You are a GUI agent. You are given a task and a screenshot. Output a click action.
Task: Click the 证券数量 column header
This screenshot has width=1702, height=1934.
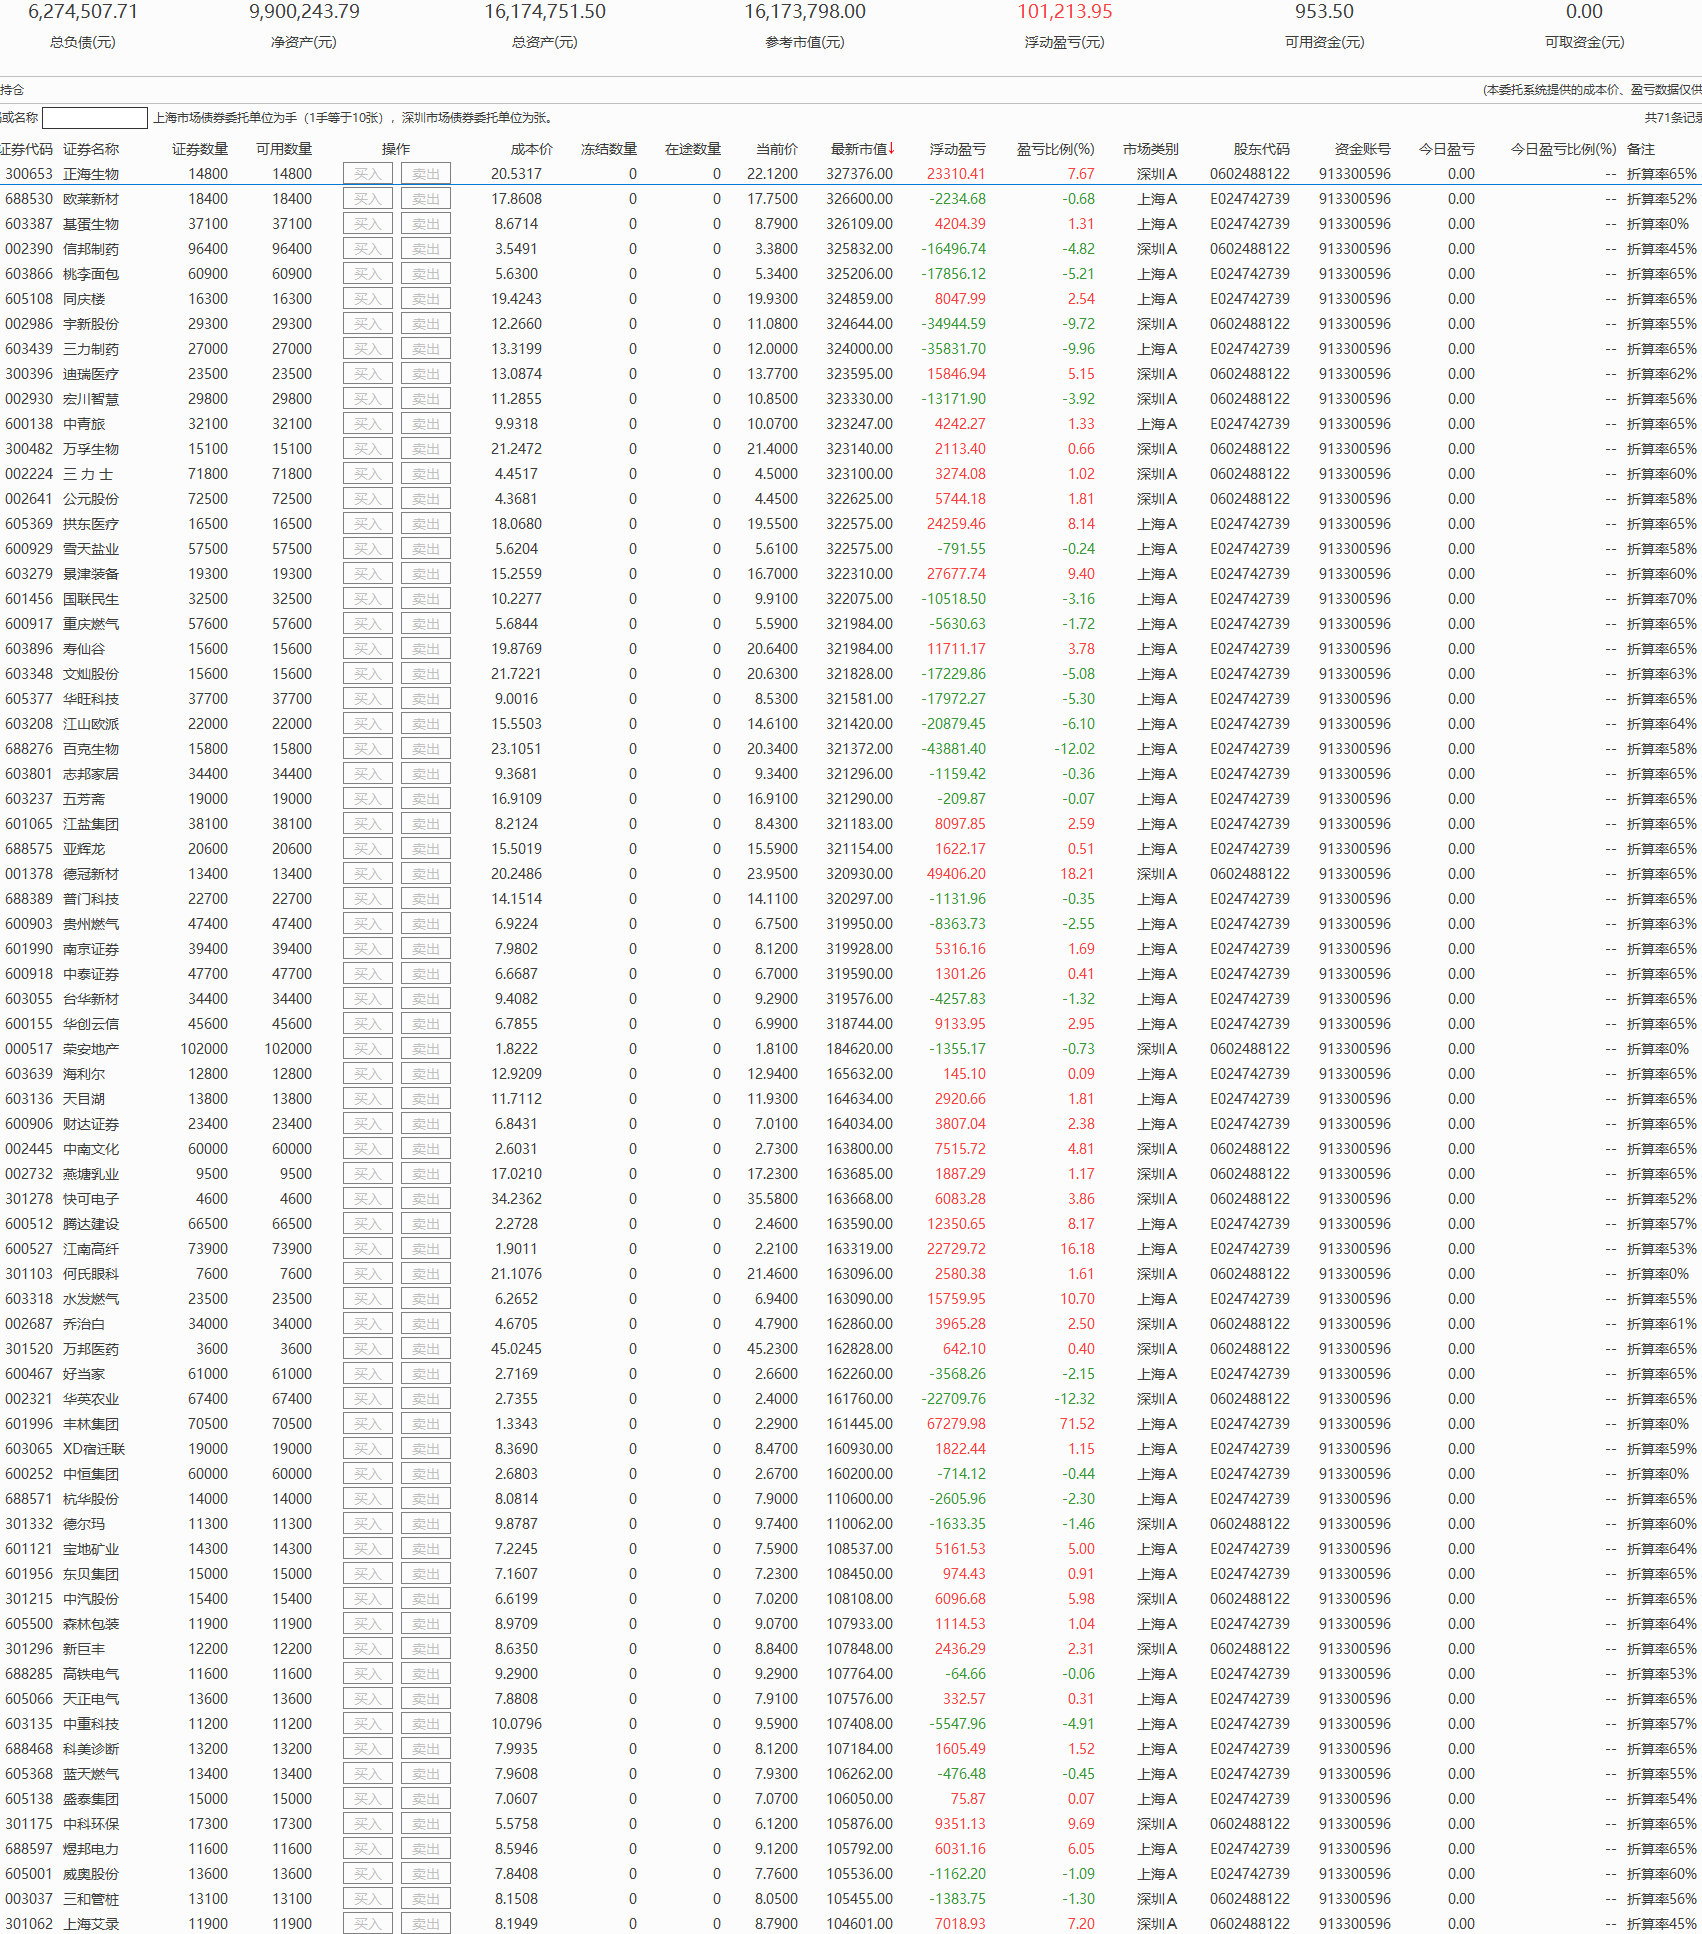(x=200, y=149)
